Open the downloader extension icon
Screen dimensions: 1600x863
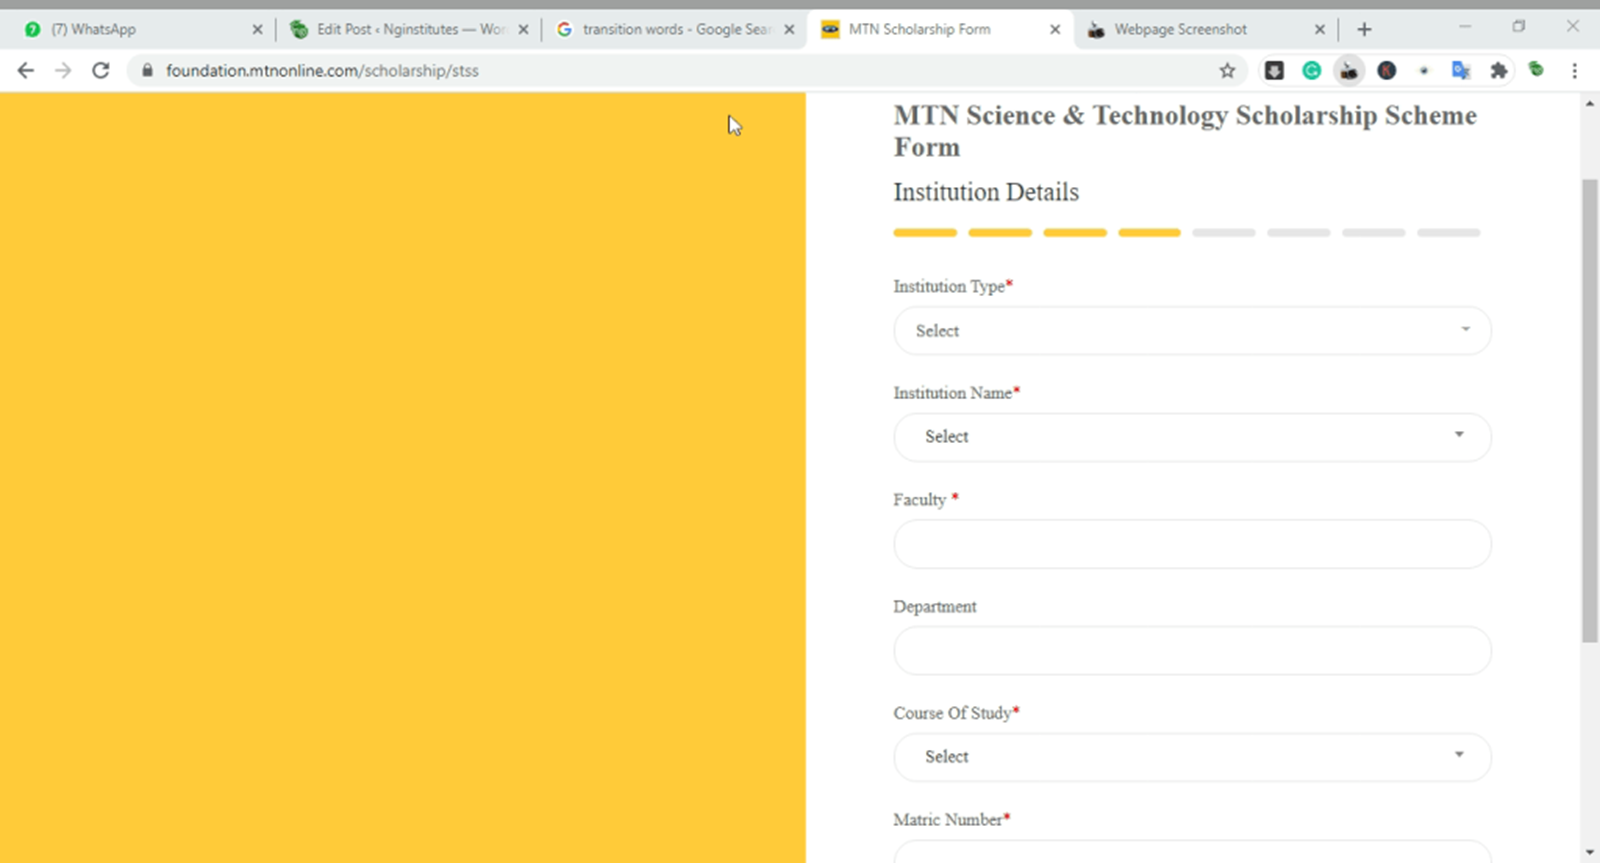click(x=1274, y=70)
